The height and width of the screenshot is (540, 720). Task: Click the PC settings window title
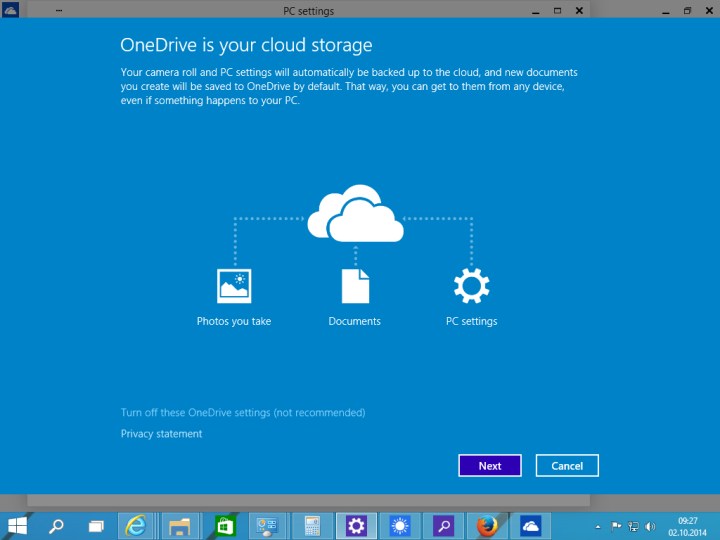tap(309, 11)
